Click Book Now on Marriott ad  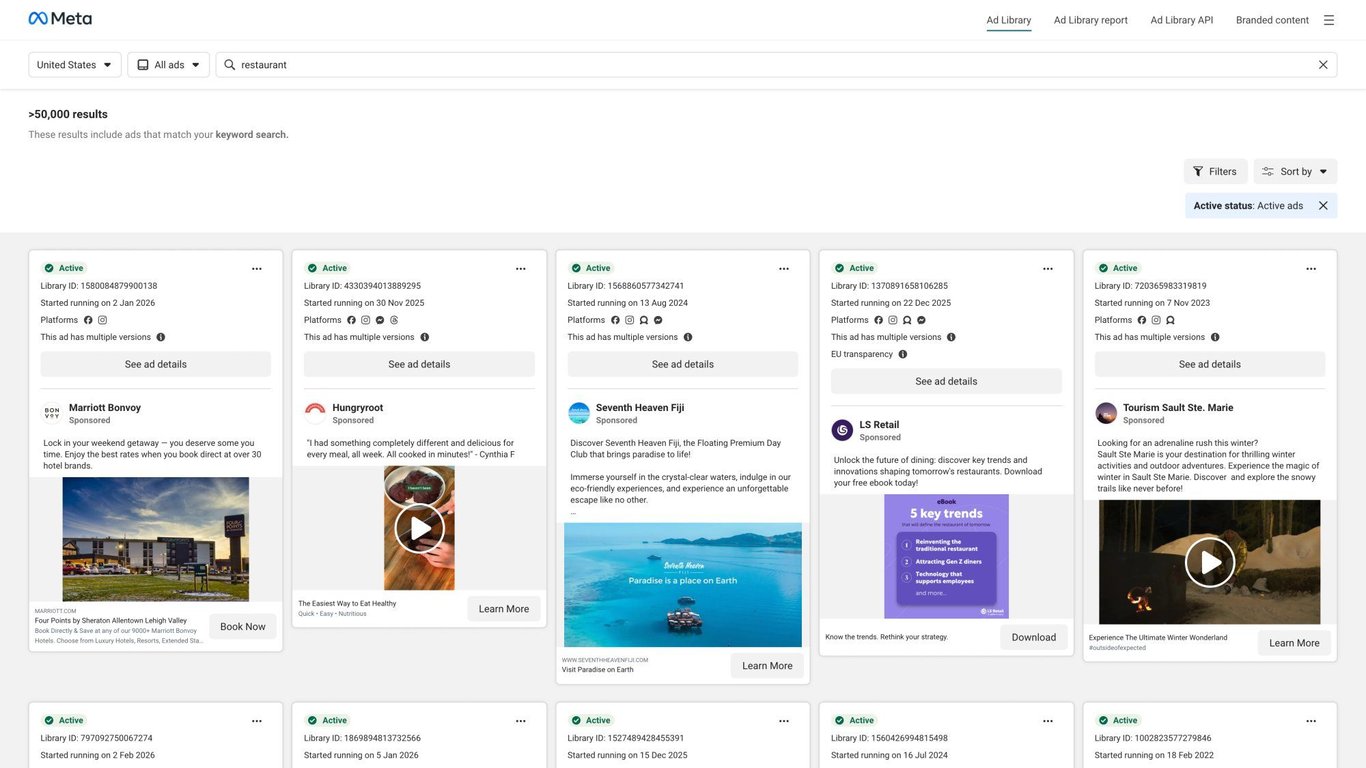click(243, 627)
